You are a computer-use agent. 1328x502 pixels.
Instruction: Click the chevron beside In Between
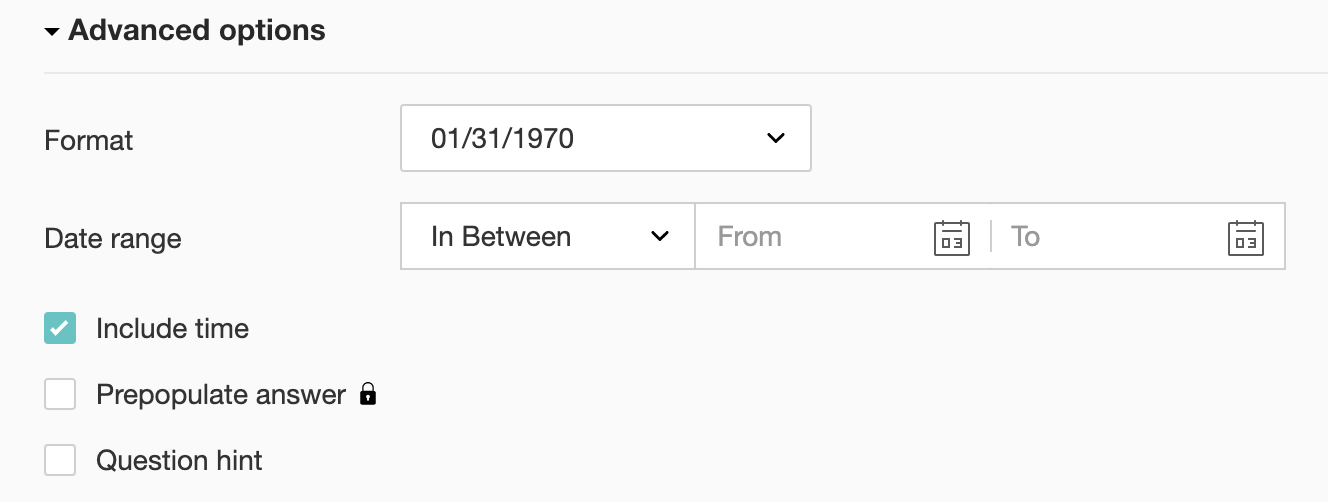tap(659, 237)
